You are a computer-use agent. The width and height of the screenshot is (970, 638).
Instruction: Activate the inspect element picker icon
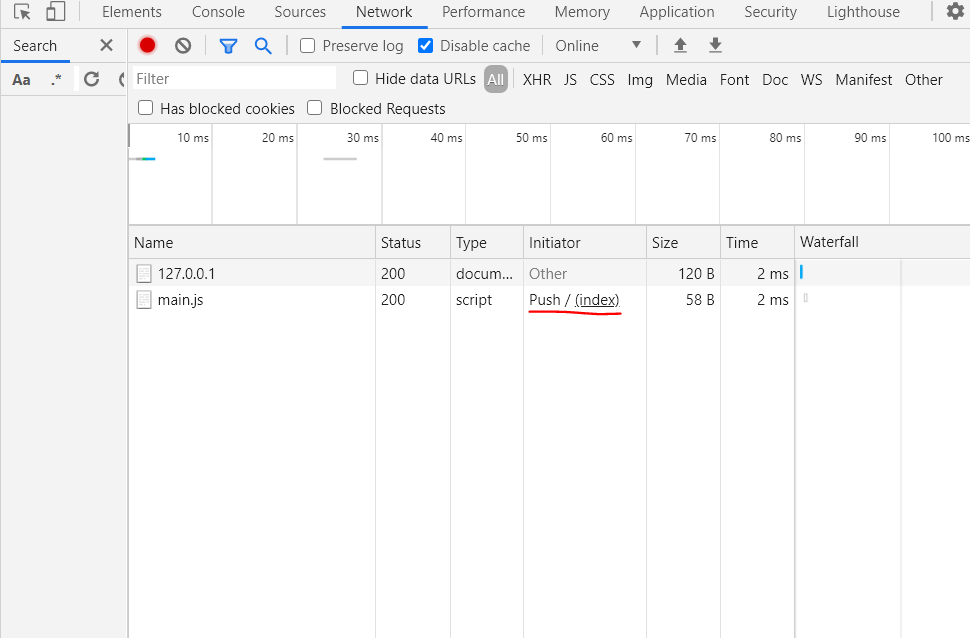click(x=22, y=12)
